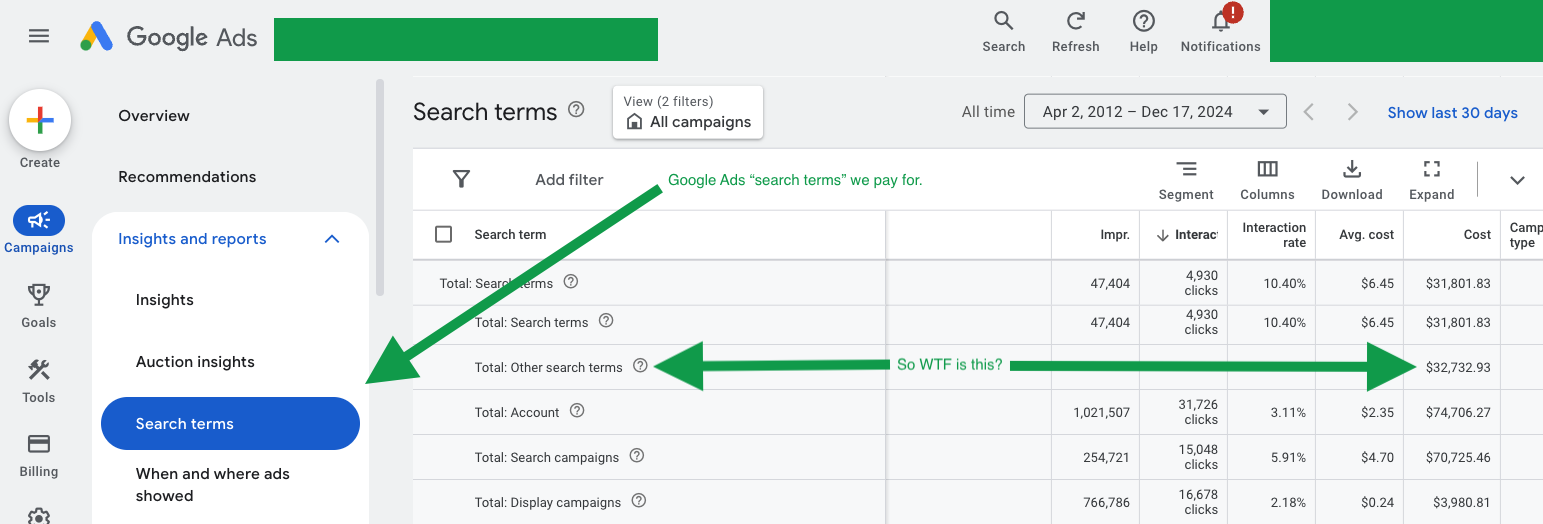Collapse the toolbar with the chevron

point(1517,180)
